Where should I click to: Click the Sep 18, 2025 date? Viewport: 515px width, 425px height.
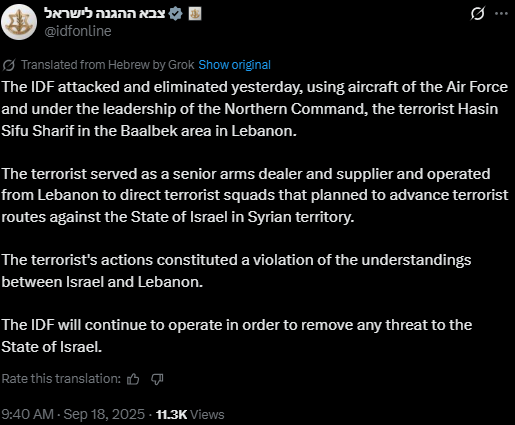pyautogui.click(x=104, y=414)
